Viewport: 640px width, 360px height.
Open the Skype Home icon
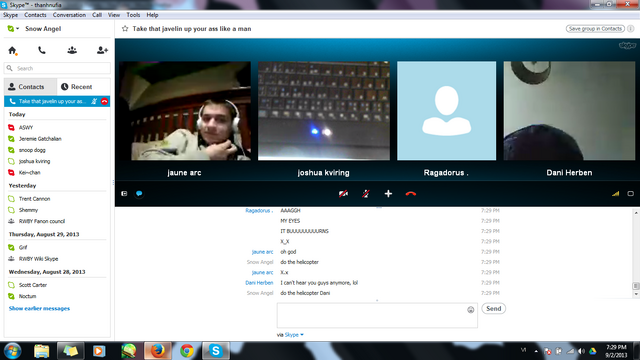coord(12,50)
